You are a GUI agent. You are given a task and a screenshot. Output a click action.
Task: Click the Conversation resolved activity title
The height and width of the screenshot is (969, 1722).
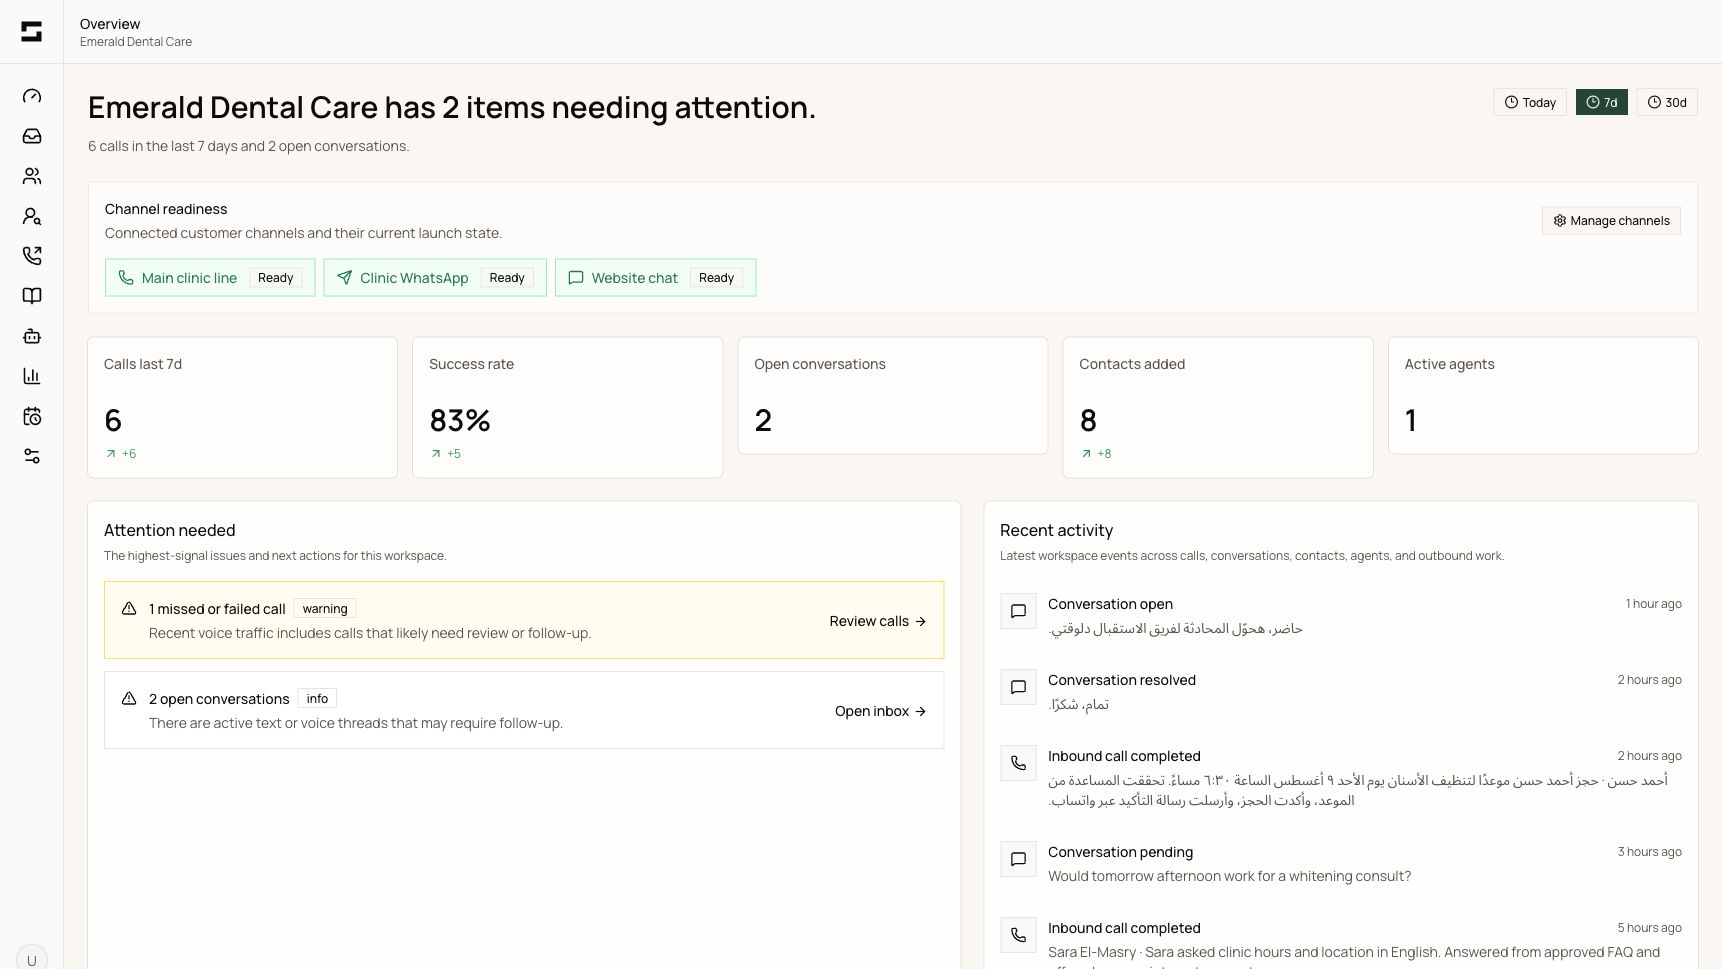pos(1122,680)
